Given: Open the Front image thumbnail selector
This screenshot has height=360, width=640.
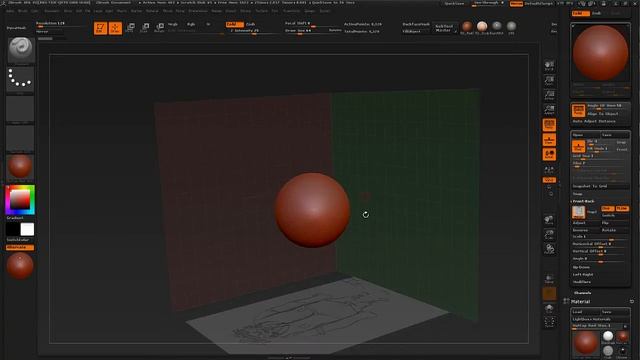Looking at the screenshot, I should tap(578, 212).
